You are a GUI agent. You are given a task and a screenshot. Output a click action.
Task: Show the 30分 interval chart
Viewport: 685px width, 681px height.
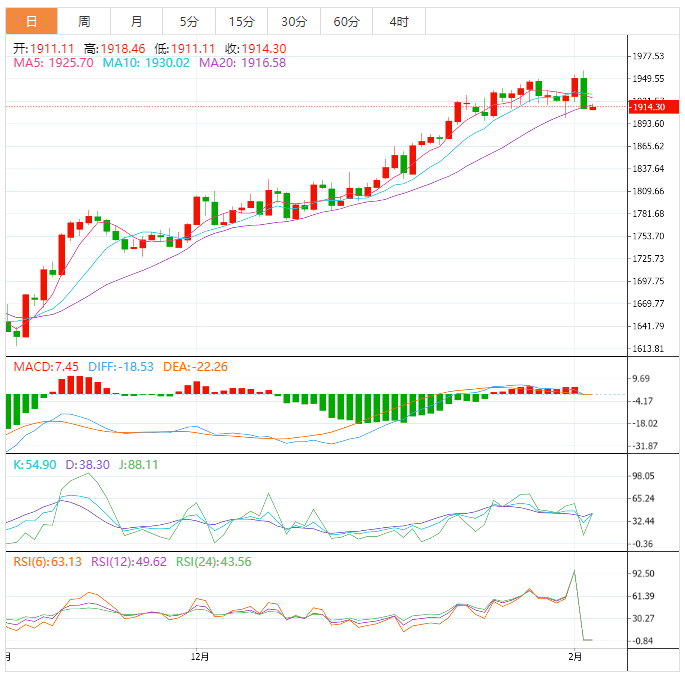tap(294, 21)
